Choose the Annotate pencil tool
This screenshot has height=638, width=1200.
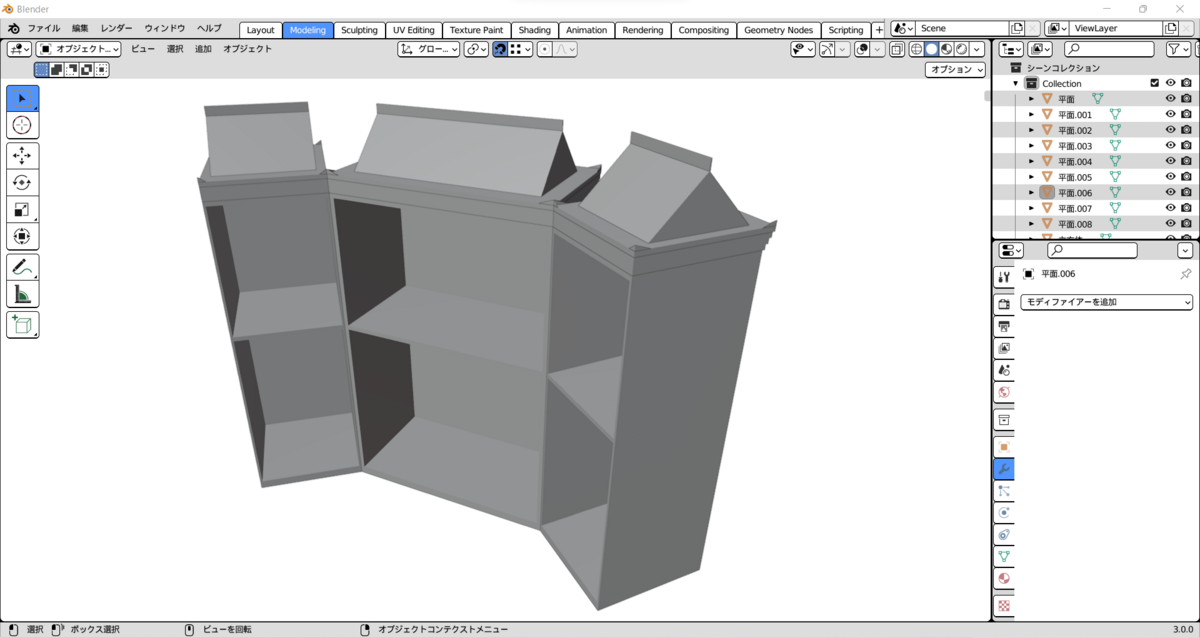point(22,267)
